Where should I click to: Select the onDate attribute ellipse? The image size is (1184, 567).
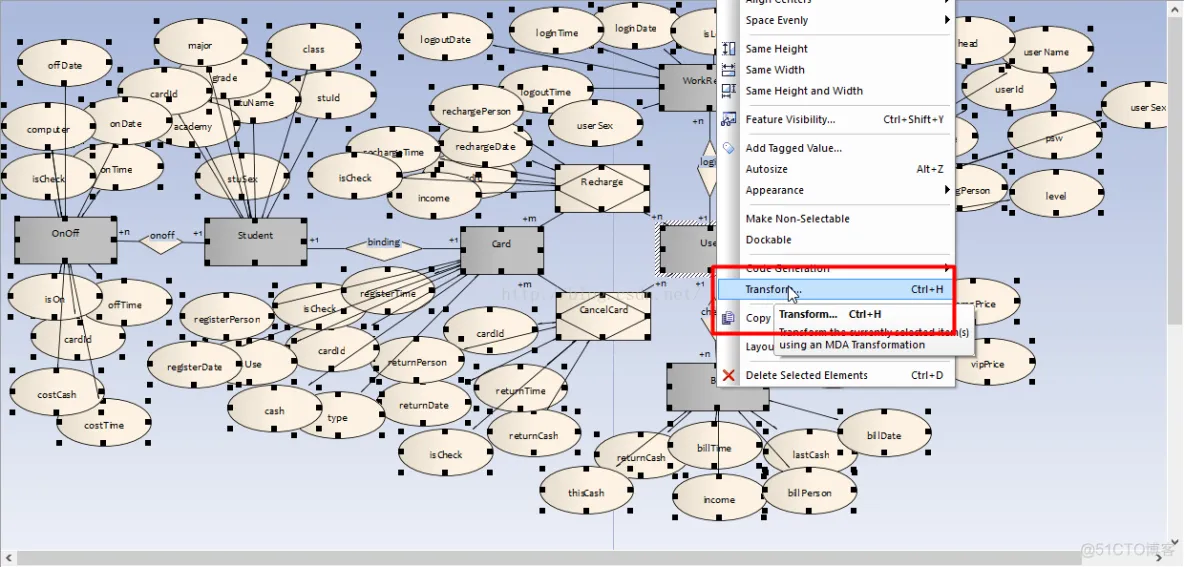click(126, 122)
